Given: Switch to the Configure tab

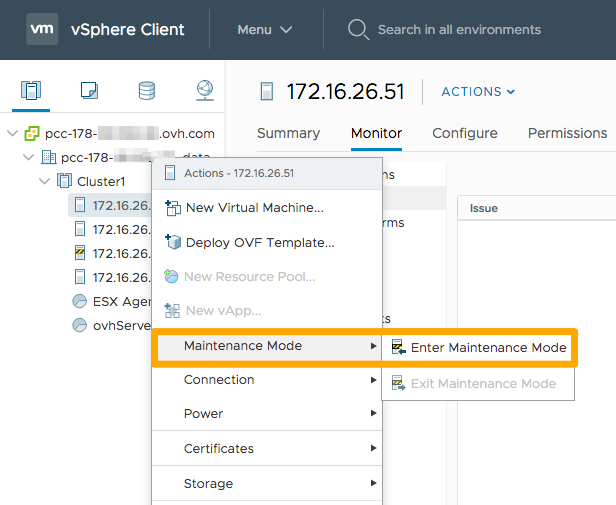Looking at the screenshot, I should click(x=464, y=133).
